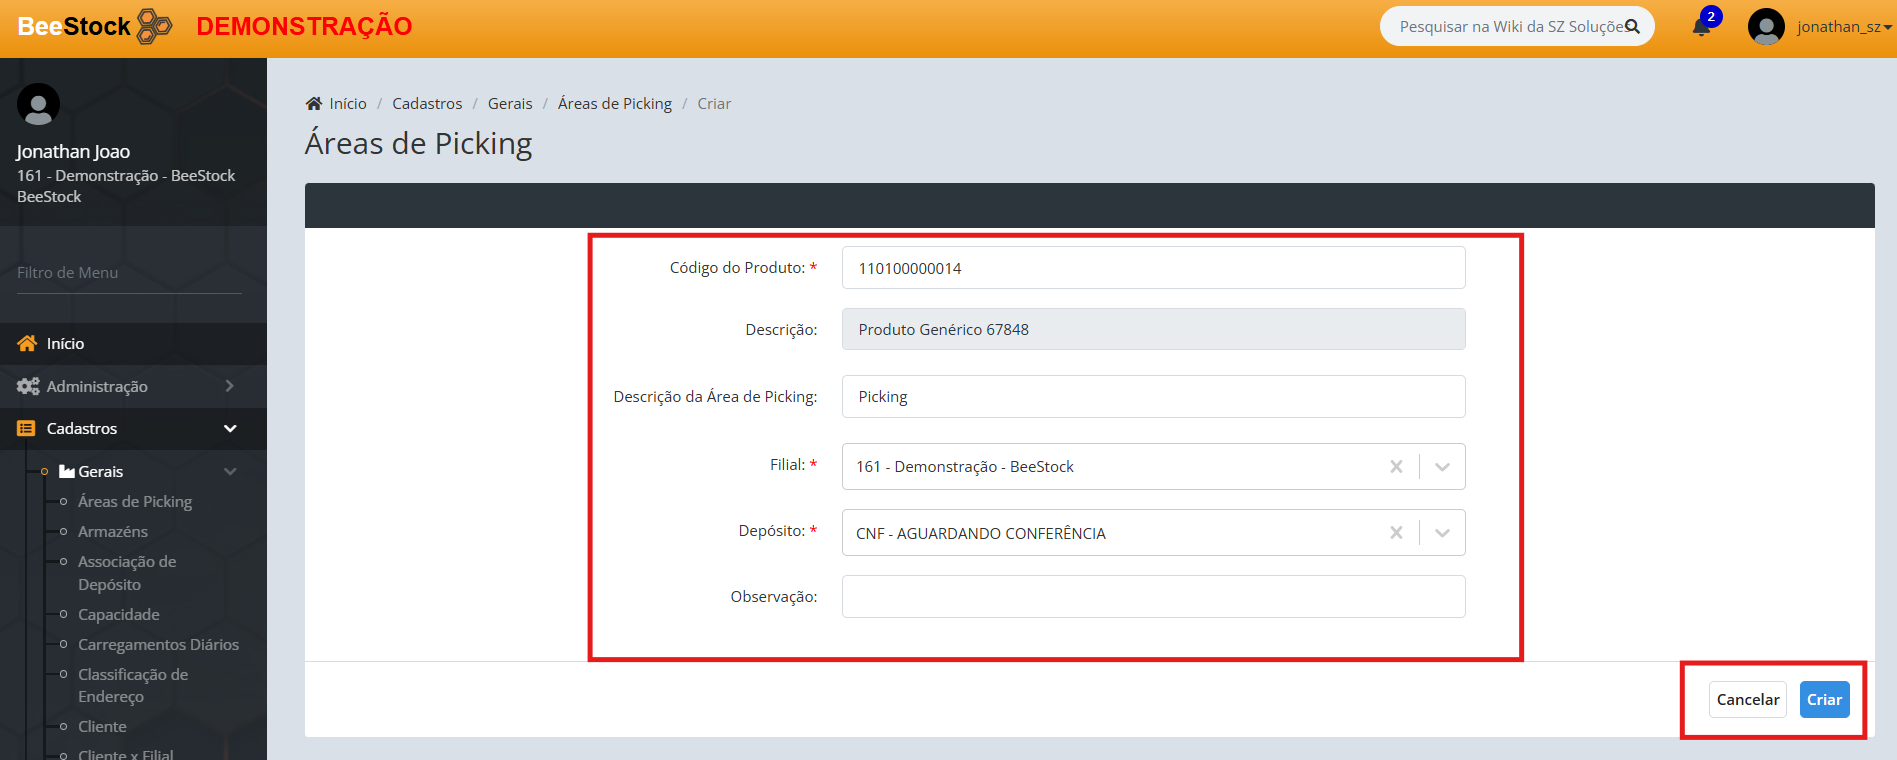Screen dimensions: 1897x760
Task: Go to Áreas de Picking breadcrumb link
Action: click(614, 104)
